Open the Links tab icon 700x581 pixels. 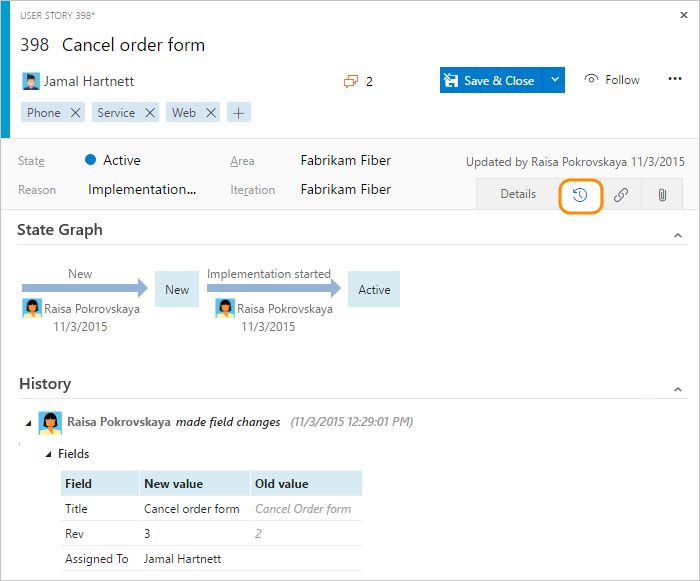point(621,195)
